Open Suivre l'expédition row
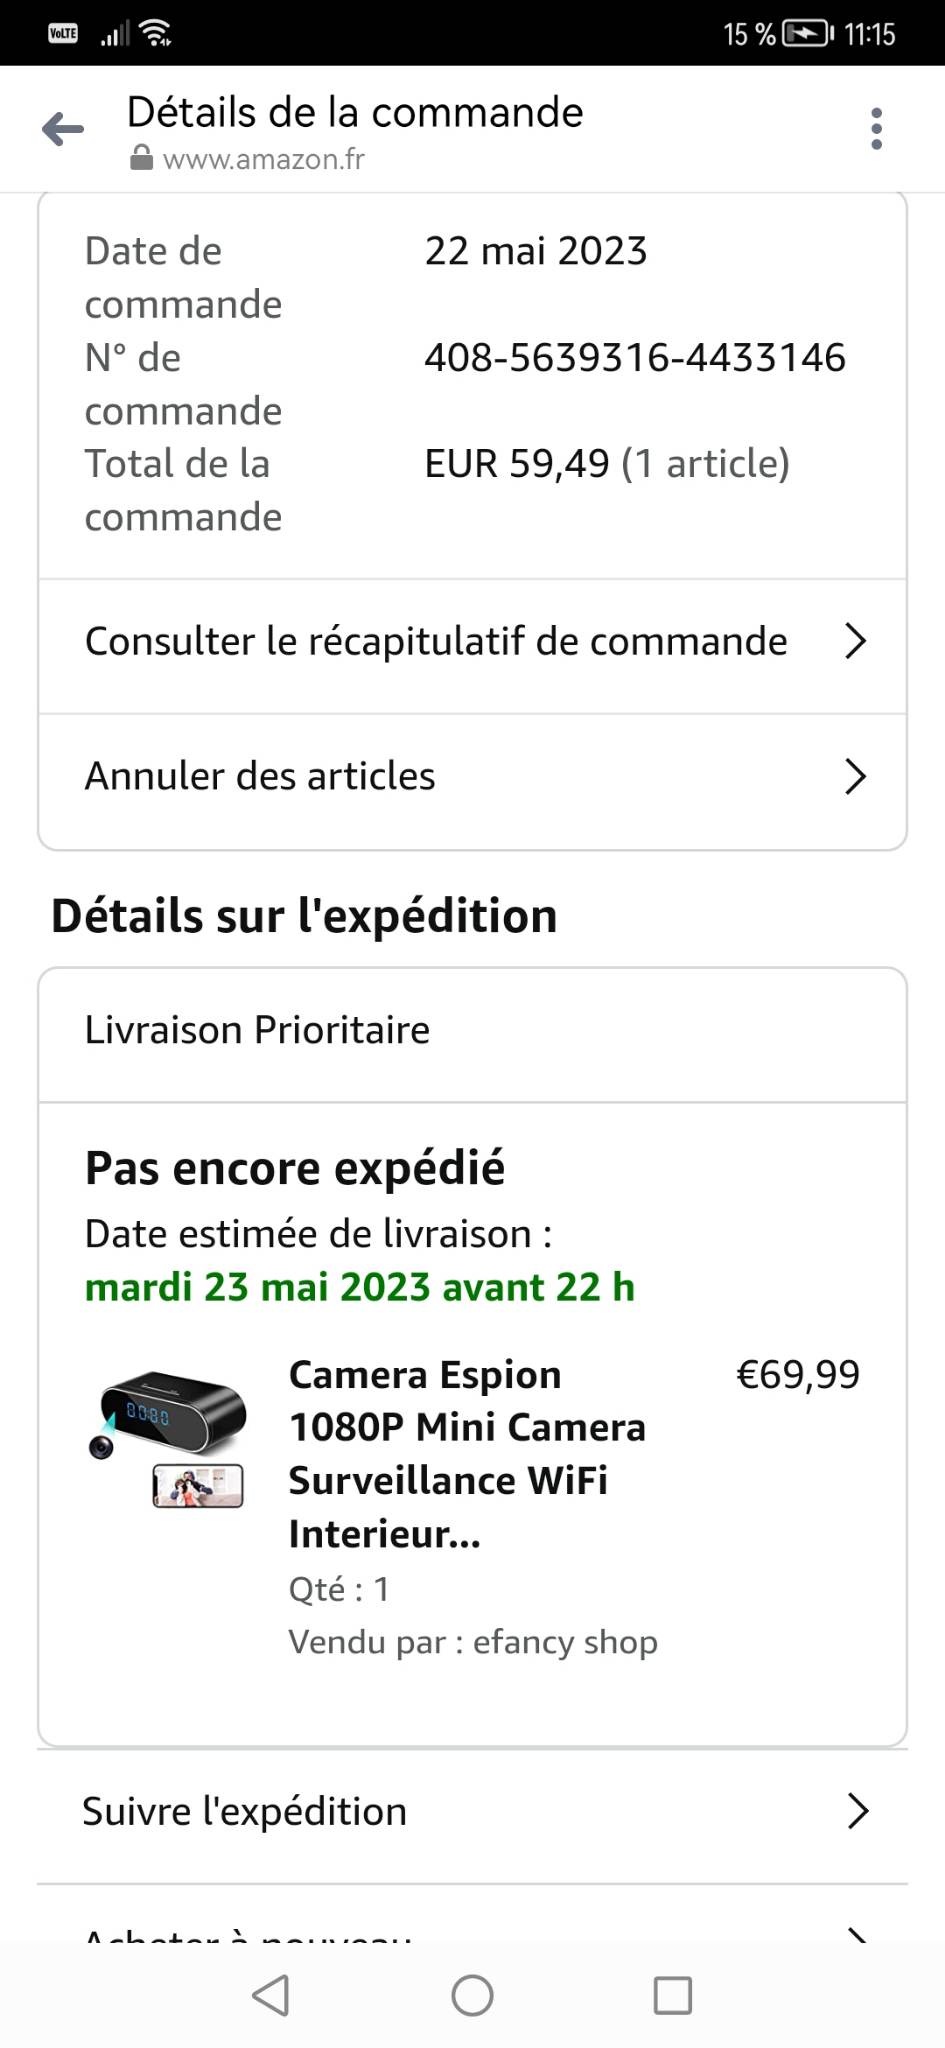This screenshot has height=2048, width=945. (x=245, y=1812)
